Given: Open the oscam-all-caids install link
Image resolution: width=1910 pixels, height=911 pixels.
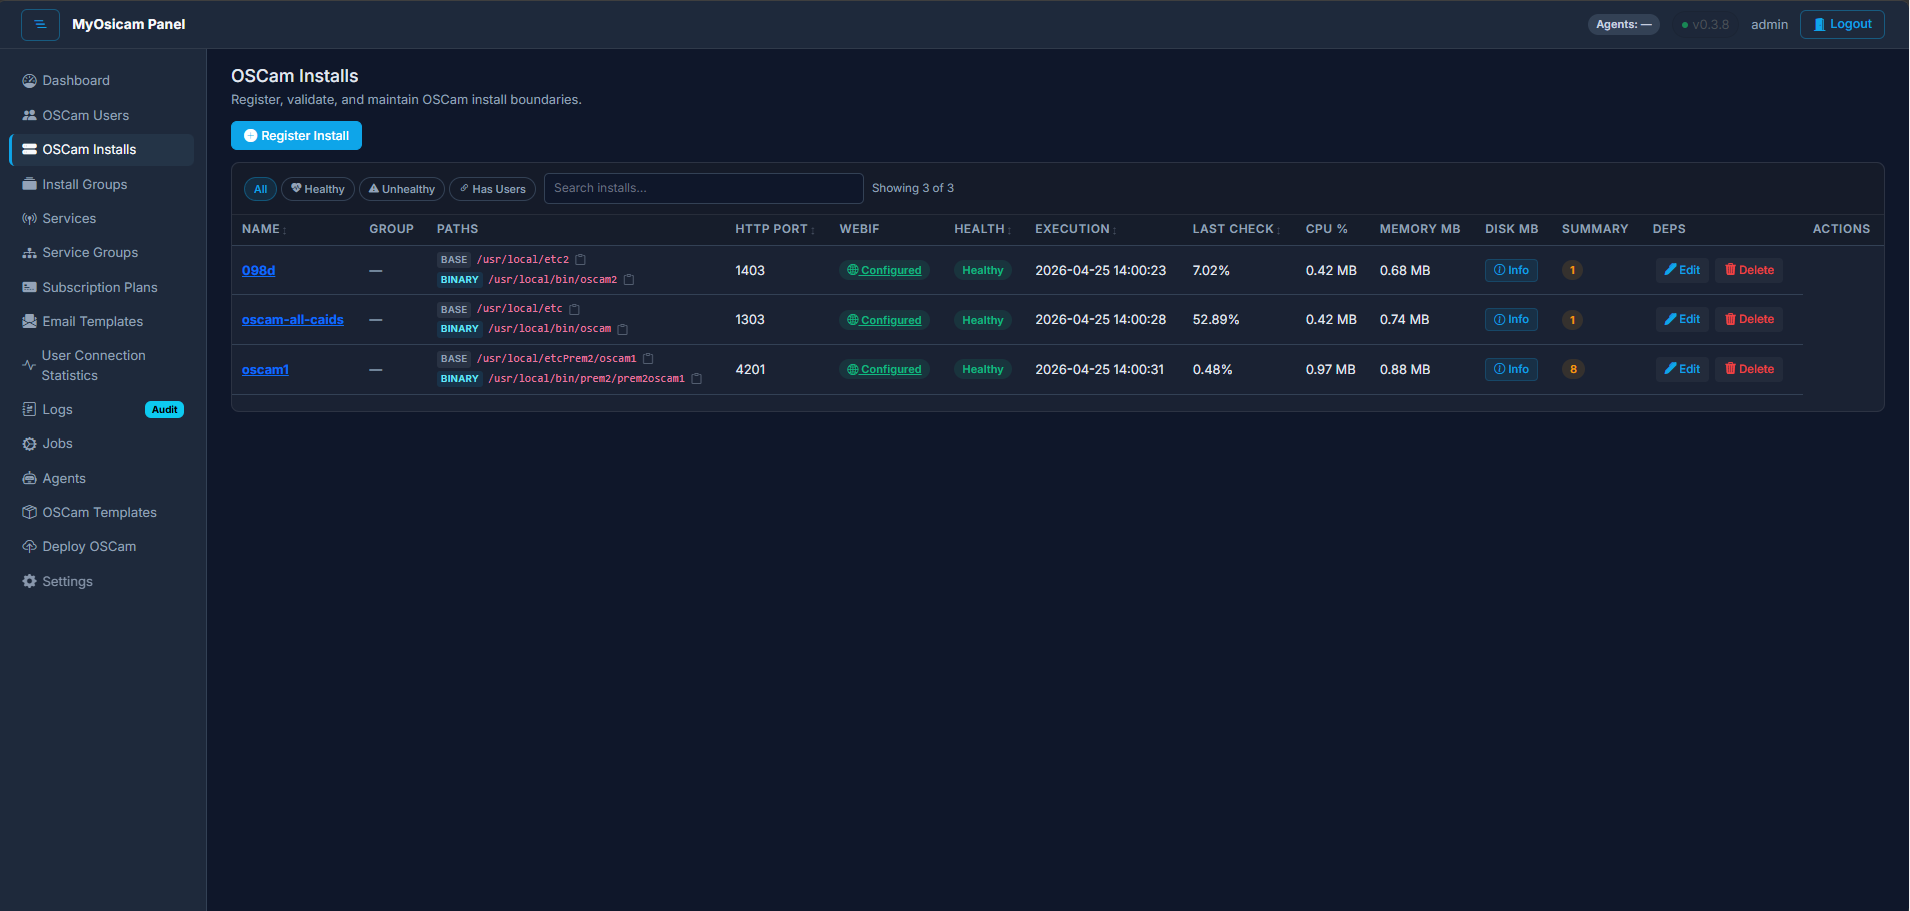Looking at the screenshot, I should (293, 320).
